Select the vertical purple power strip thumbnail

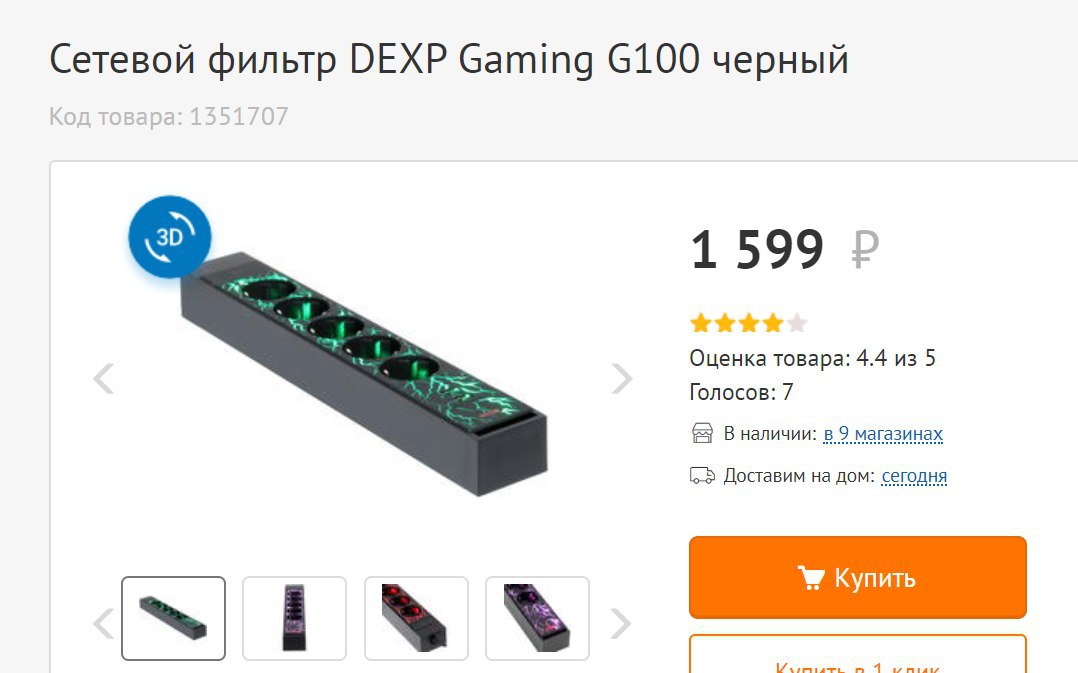[294, 618]
